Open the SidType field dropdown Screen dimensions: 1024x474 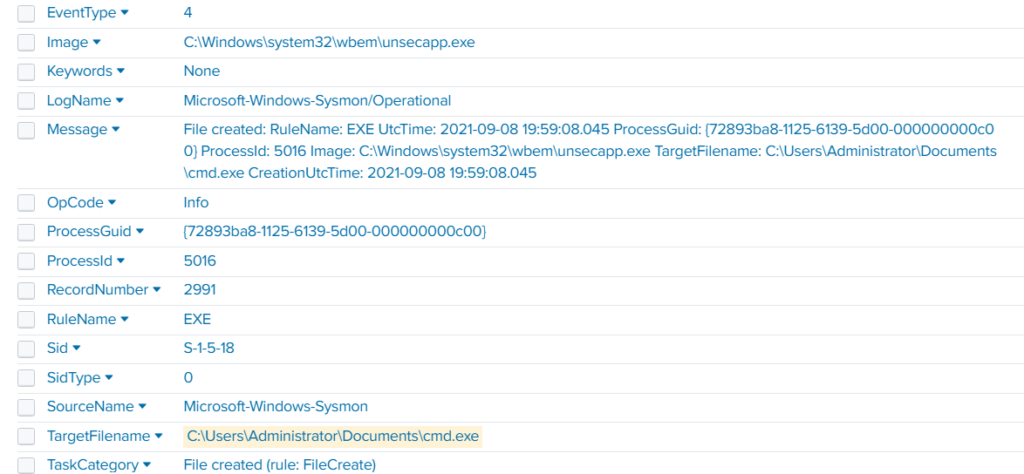(109, 377)
